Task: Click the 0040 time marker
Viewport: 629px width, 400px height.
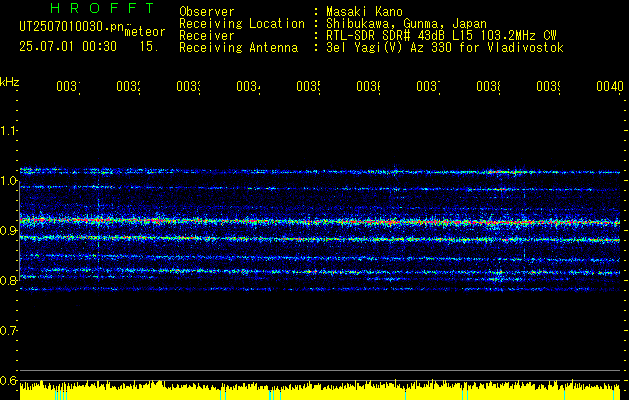Action: pyautogui.click(x=610, y=86)
